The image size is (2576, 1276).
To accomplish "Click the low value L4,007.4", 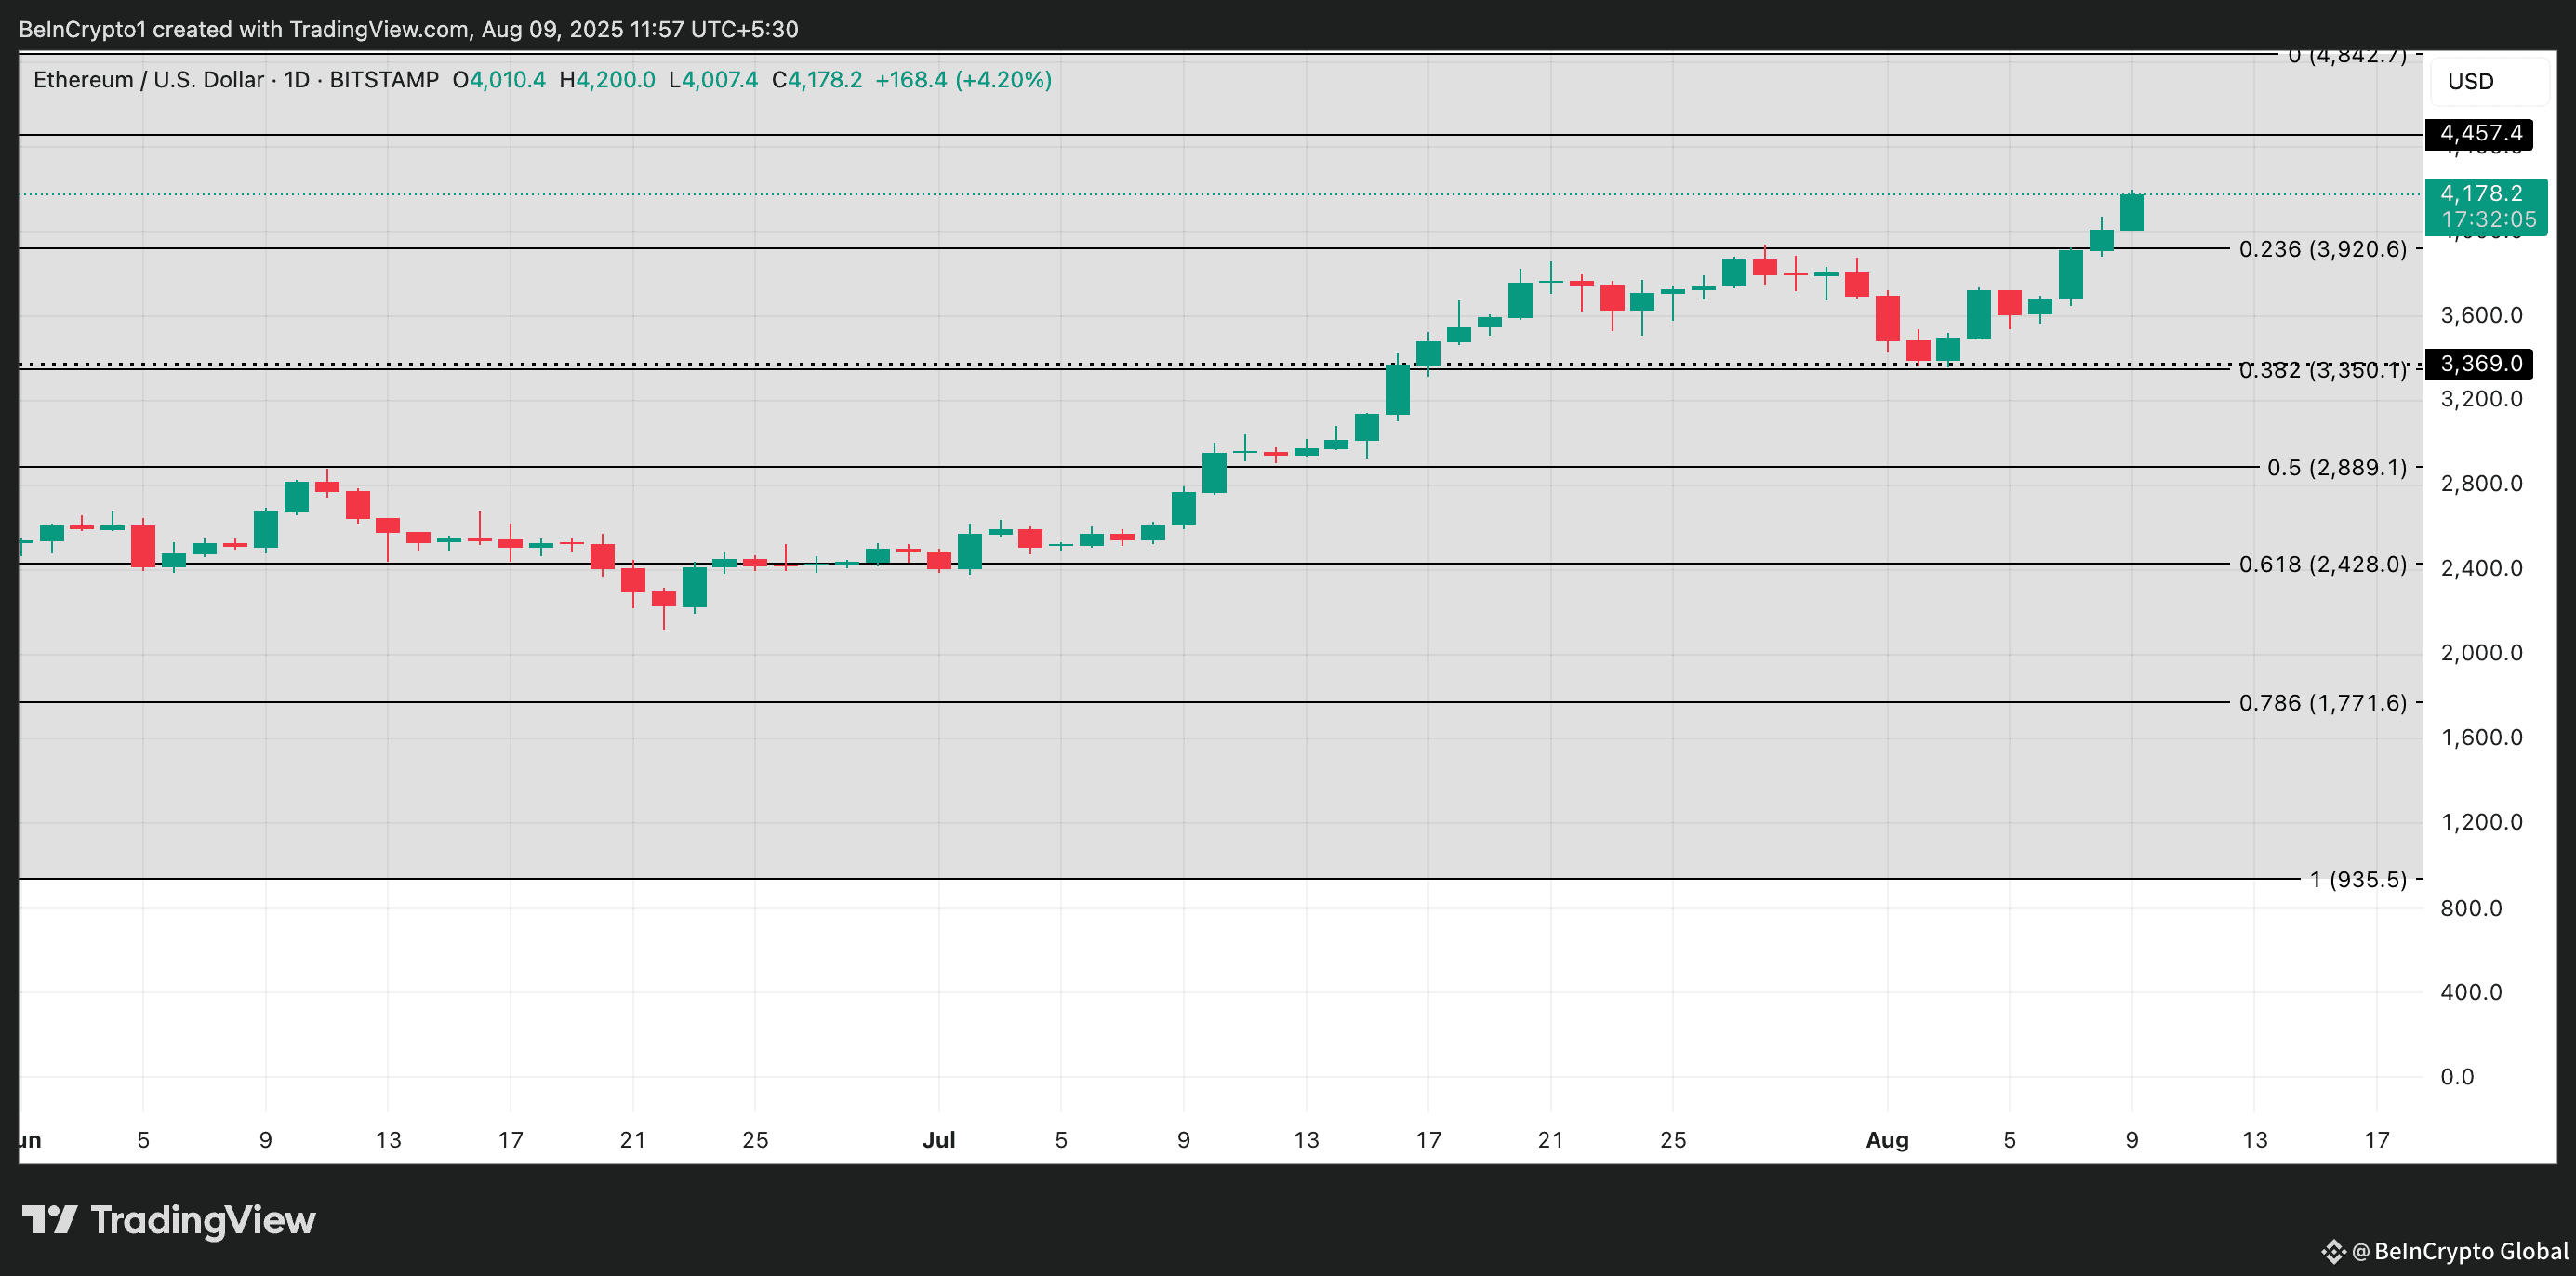I will coord(713,79).
